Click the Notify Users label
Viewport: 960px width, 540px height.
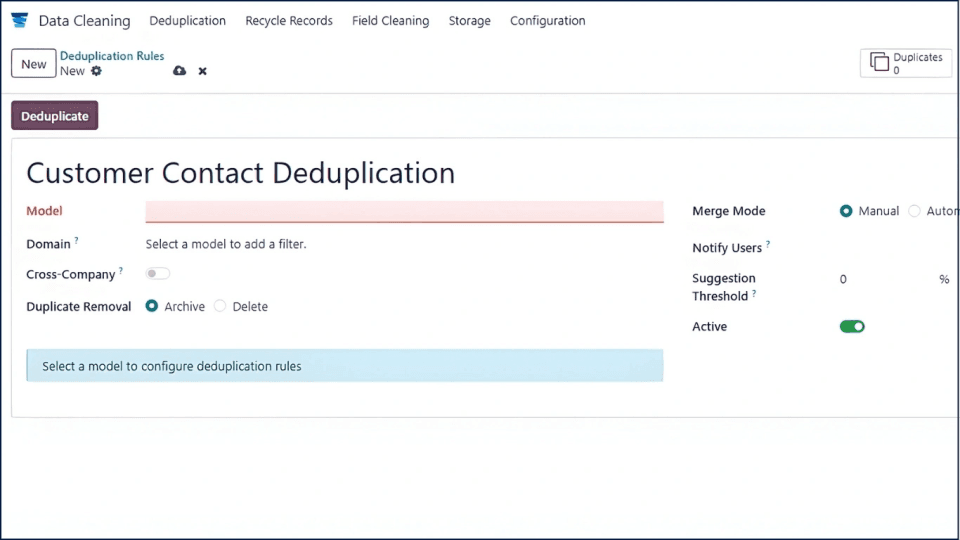coord(727,248)
